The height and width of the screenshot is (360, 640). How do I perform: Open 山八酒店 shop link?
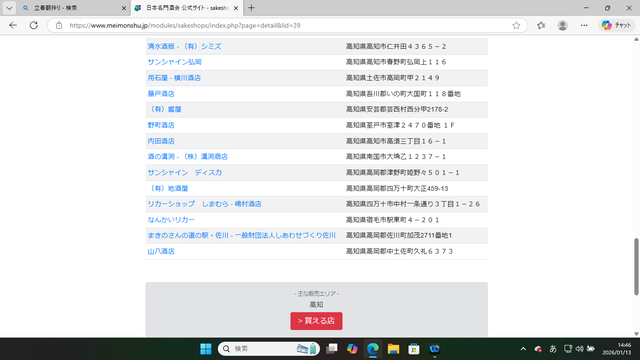(161, 251)
